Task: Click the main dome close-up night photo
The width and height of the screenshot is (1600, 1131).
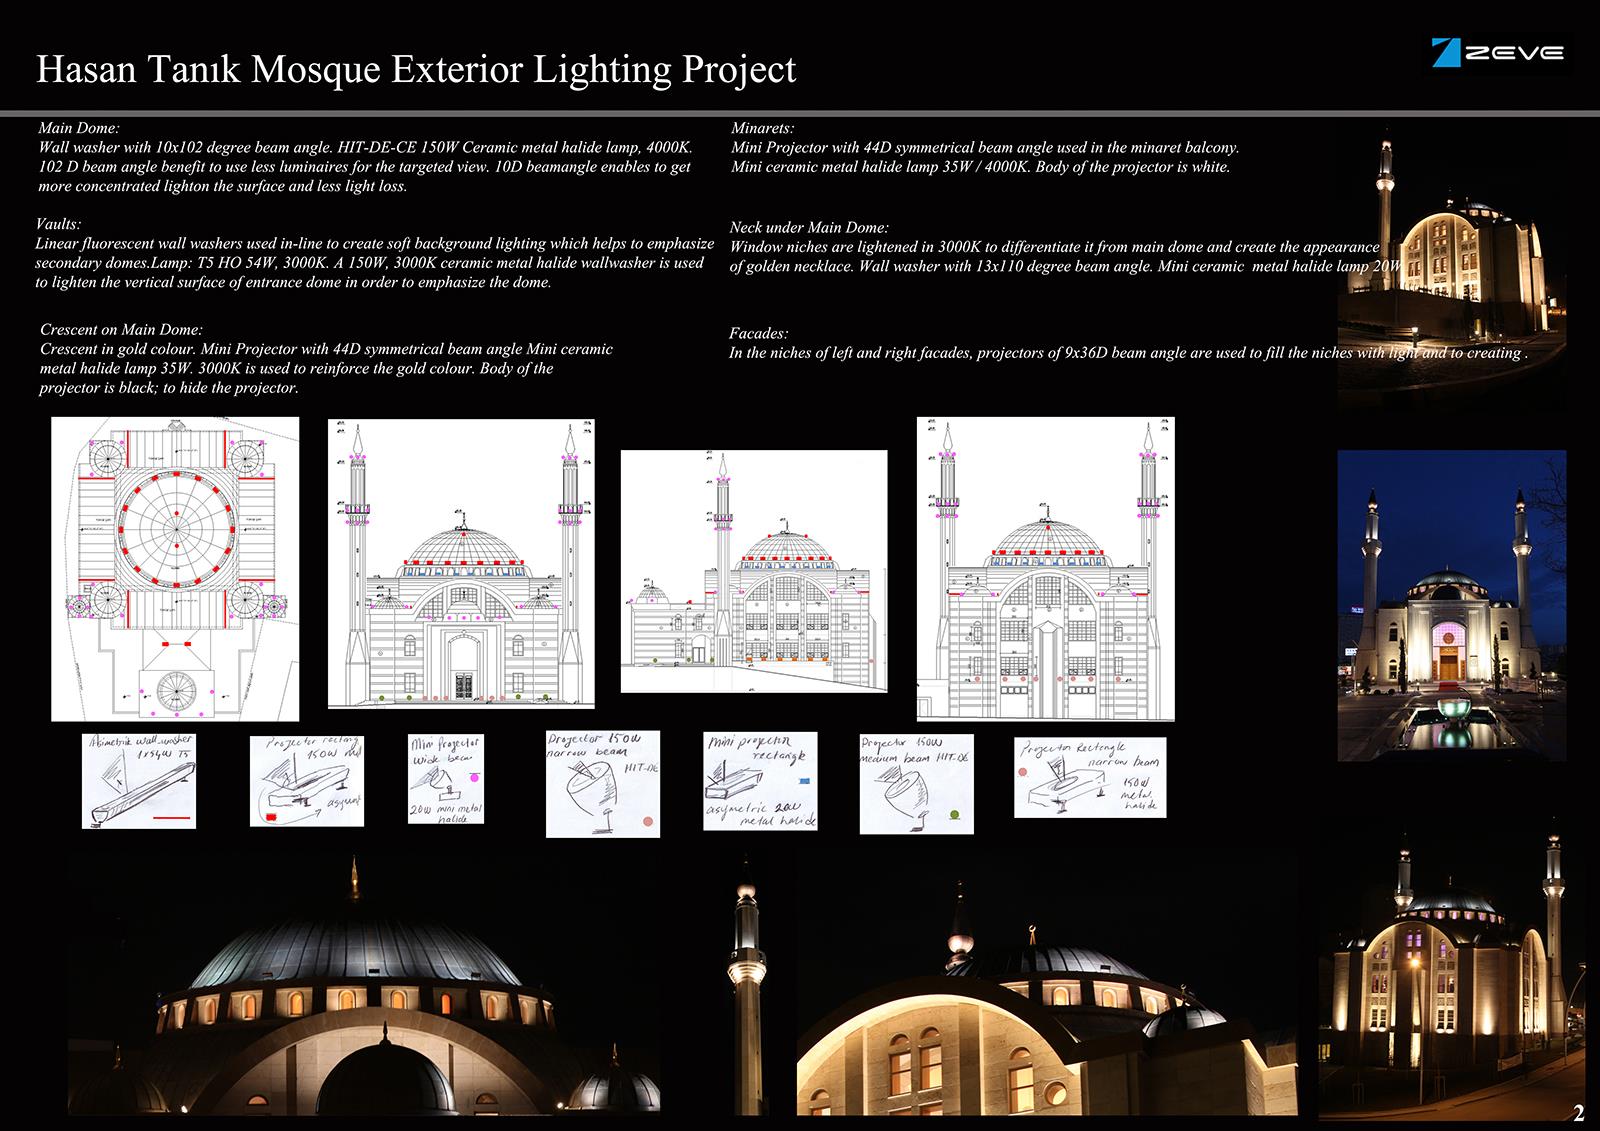Action: point(363,985)
